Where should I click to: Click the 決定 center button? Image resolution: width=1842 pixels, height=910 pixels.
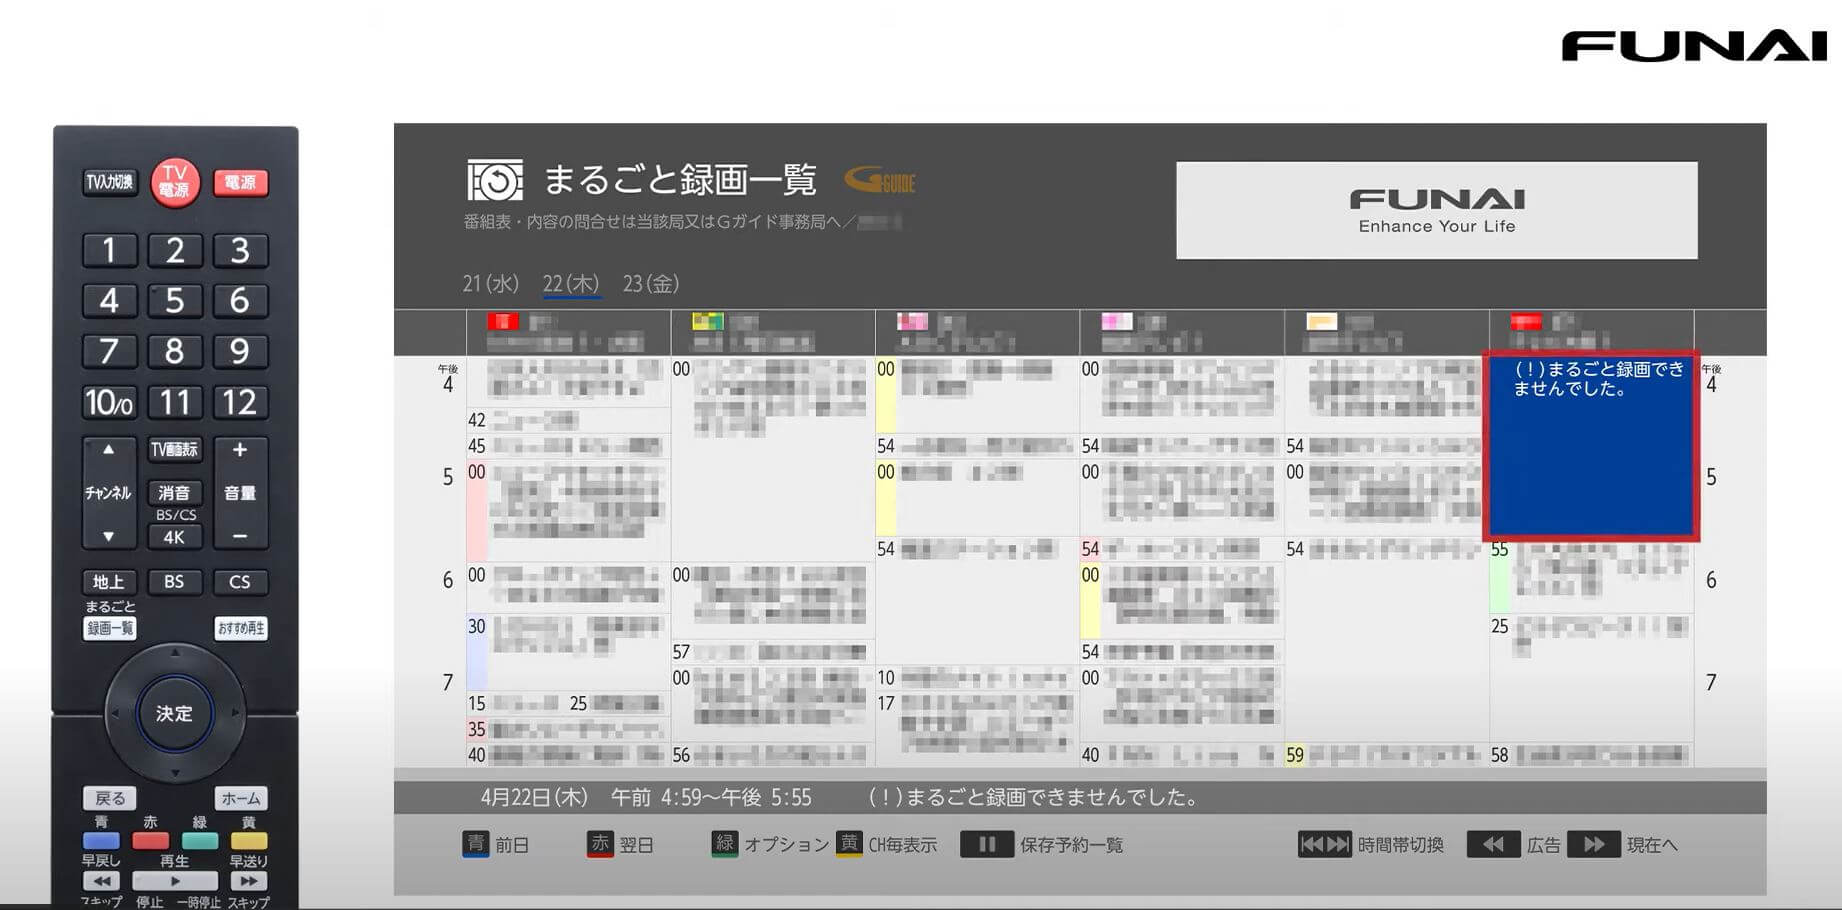point(175,713)
